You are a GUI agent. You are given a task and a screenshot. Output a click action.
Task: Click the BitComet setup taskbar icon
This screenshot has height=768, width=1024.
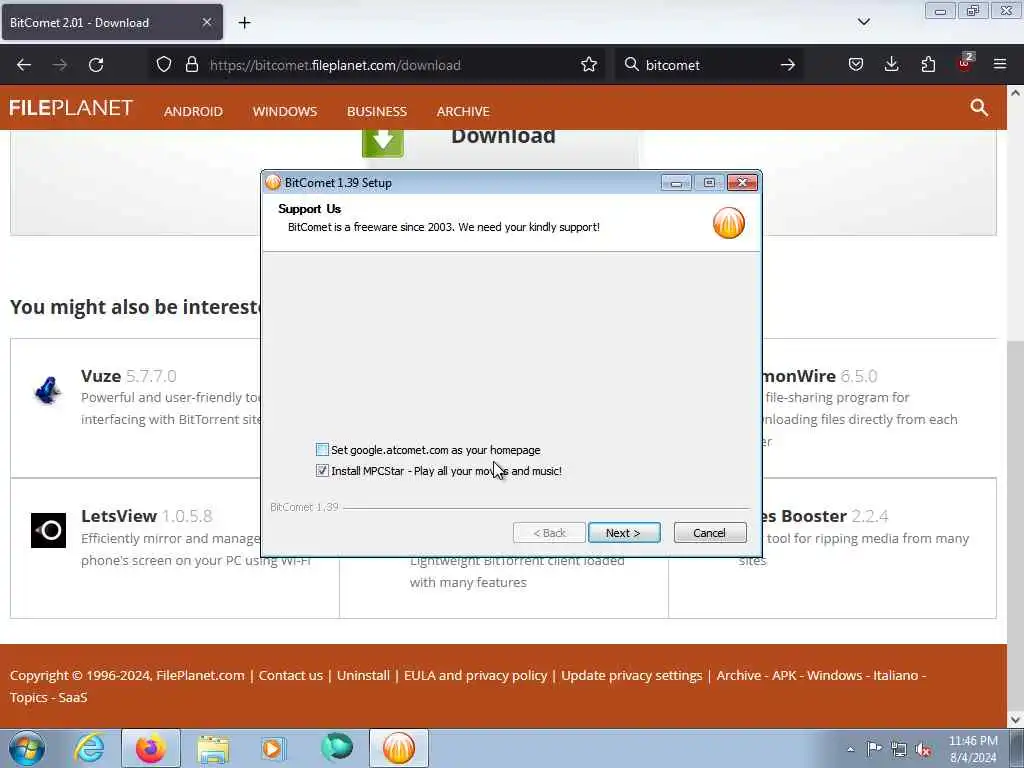click(x=398, y=748)
